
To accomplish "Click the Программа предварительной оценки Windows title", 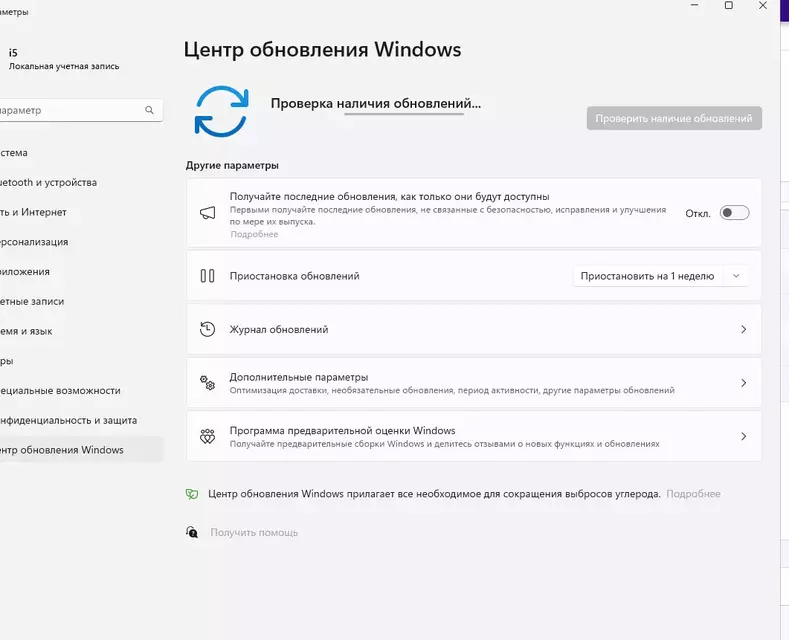I will tap(342, 431).
